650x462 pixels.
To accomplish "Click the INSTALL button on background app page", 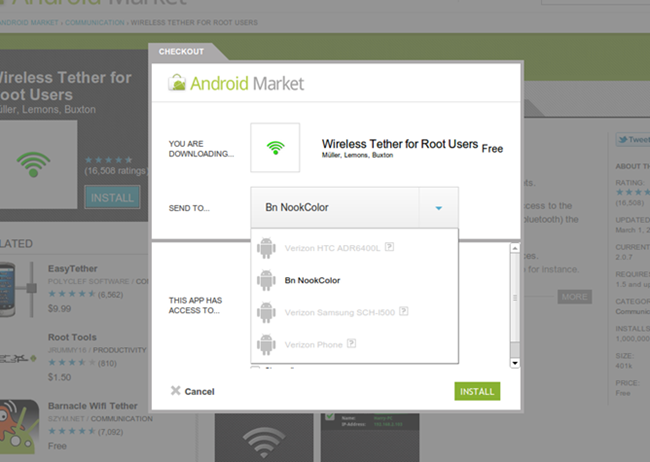I will pyautogui.click(x=112, y=198).
